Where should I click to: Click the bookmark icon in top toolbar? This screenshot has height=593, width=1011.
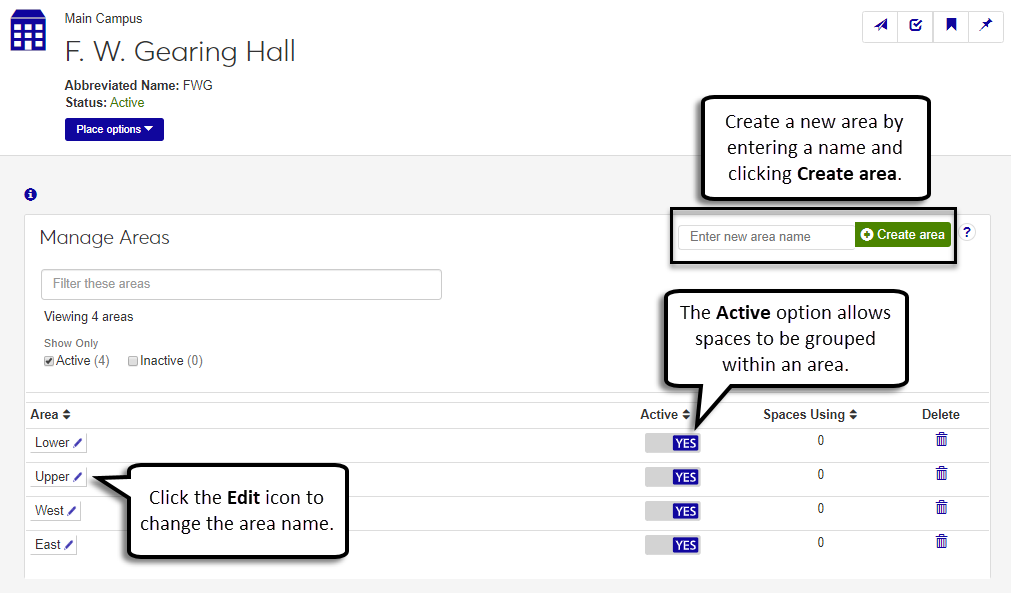point(951,26)
